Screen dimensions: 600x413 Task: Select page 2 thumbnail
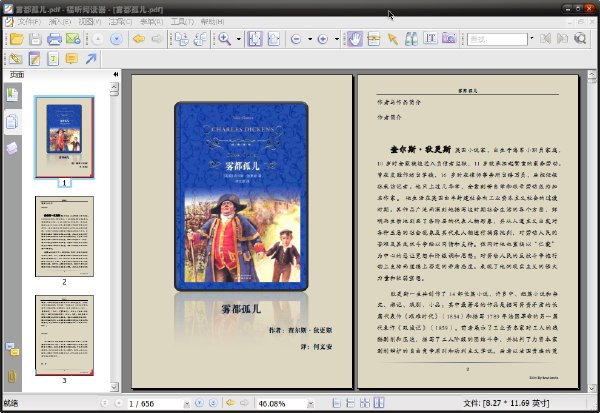pos(64,236)
